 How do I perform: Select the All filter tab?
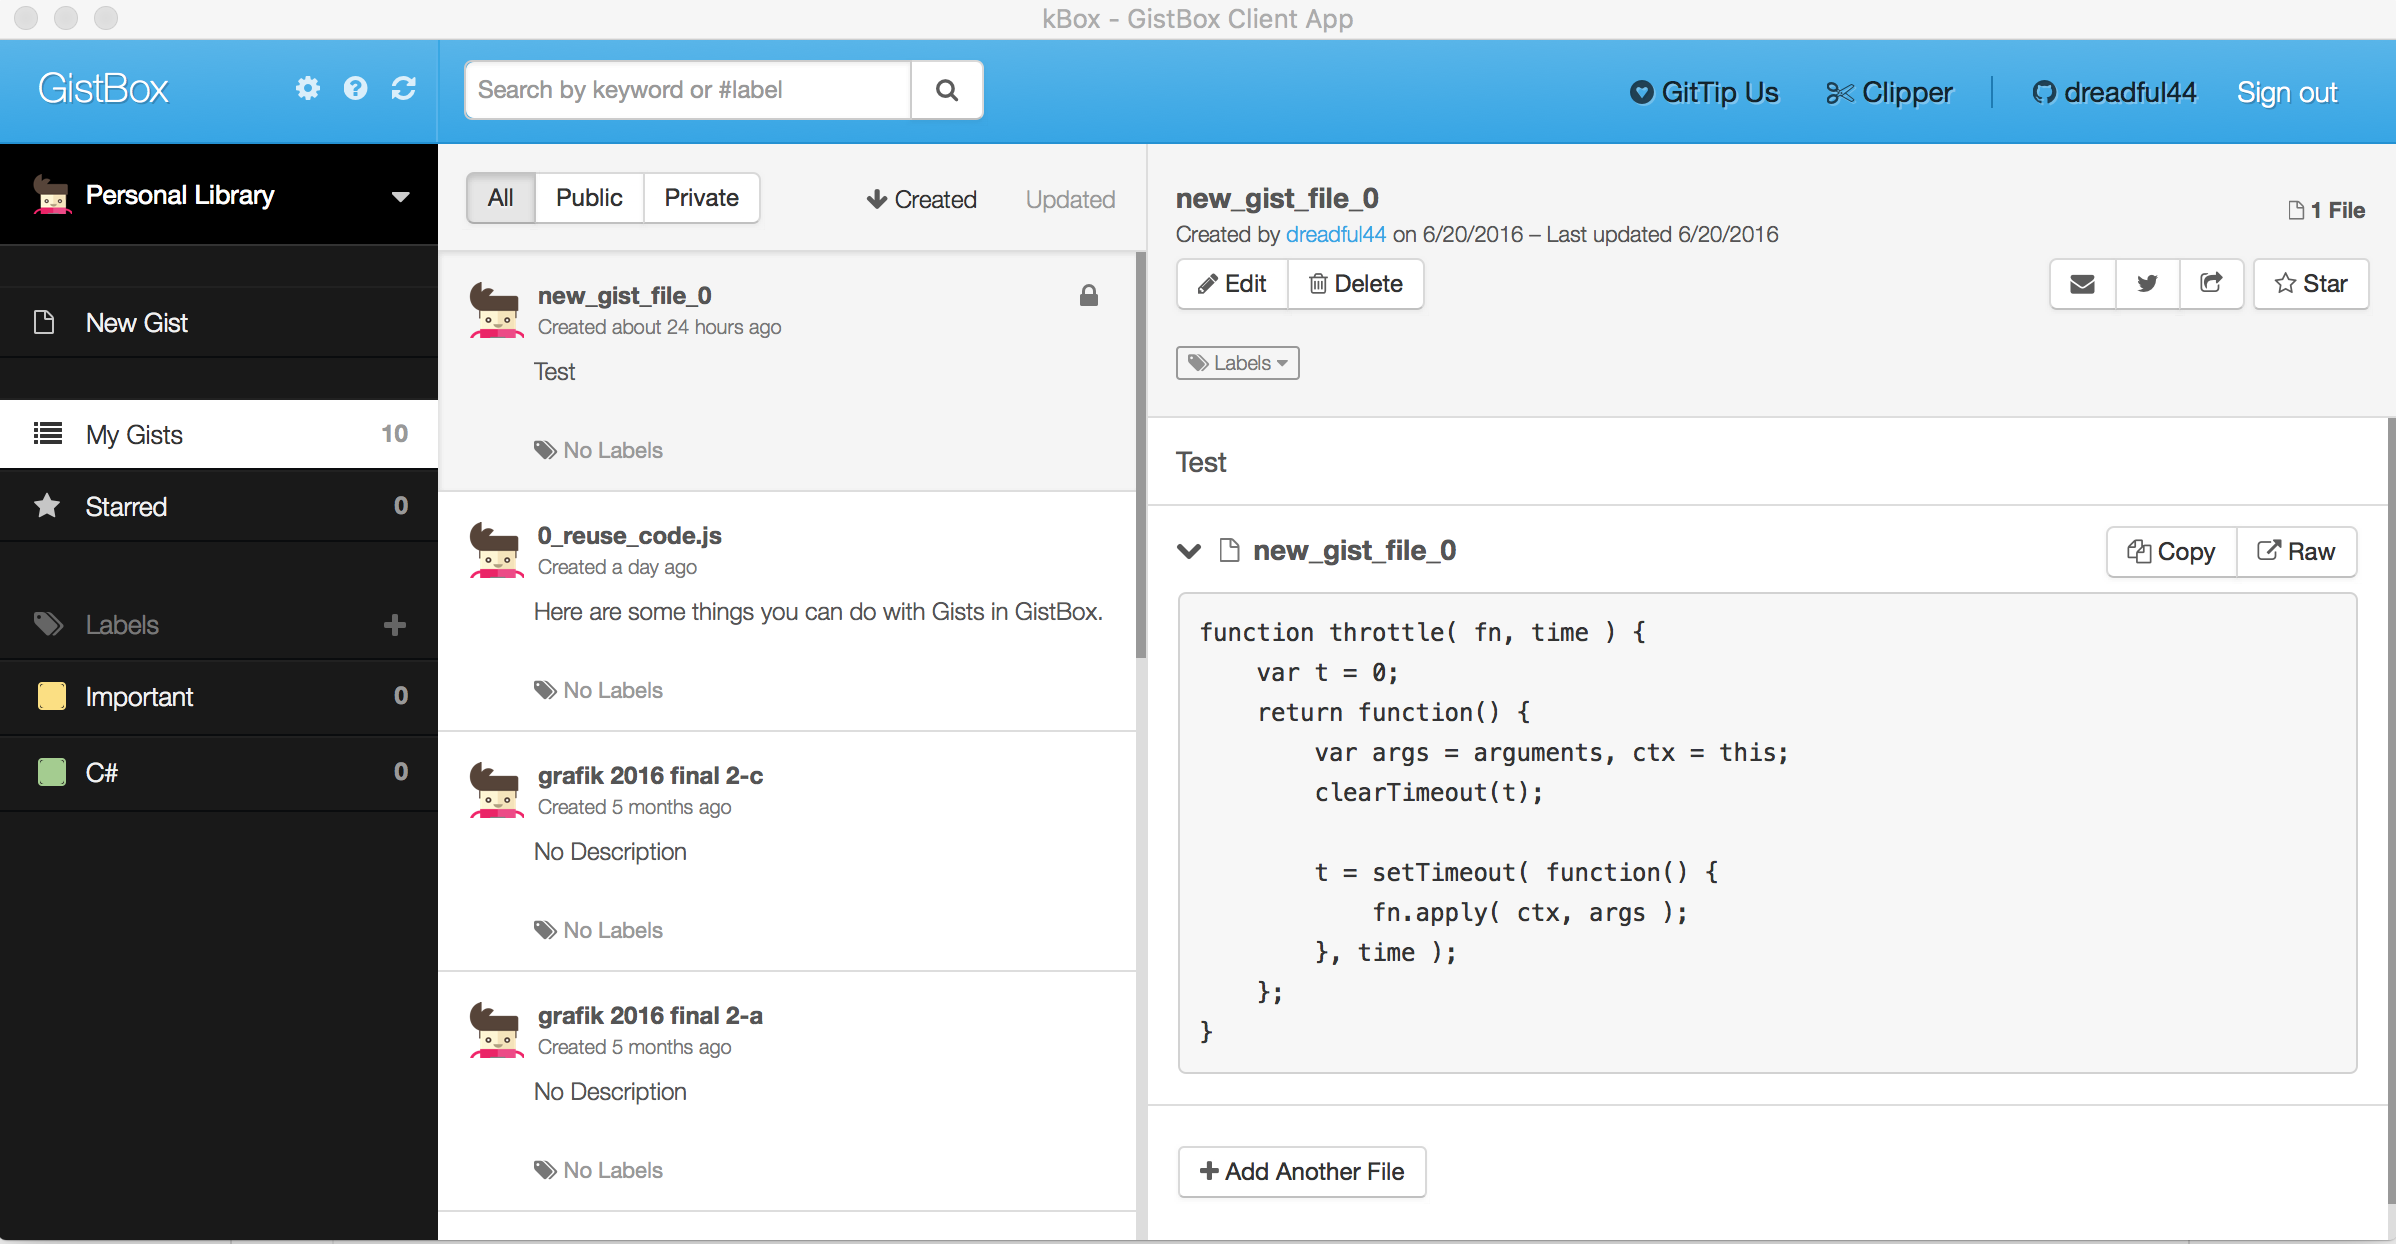501,197
